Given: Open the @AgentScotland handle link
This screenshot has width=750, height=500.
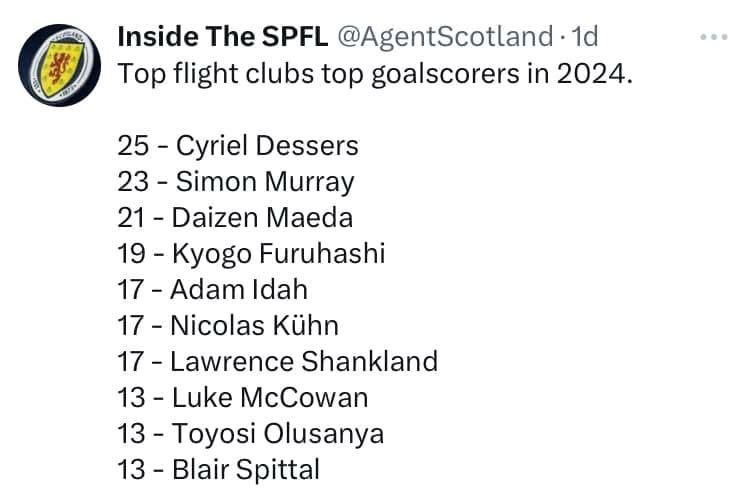Looking at the screenshot, I should click(445, 36).
